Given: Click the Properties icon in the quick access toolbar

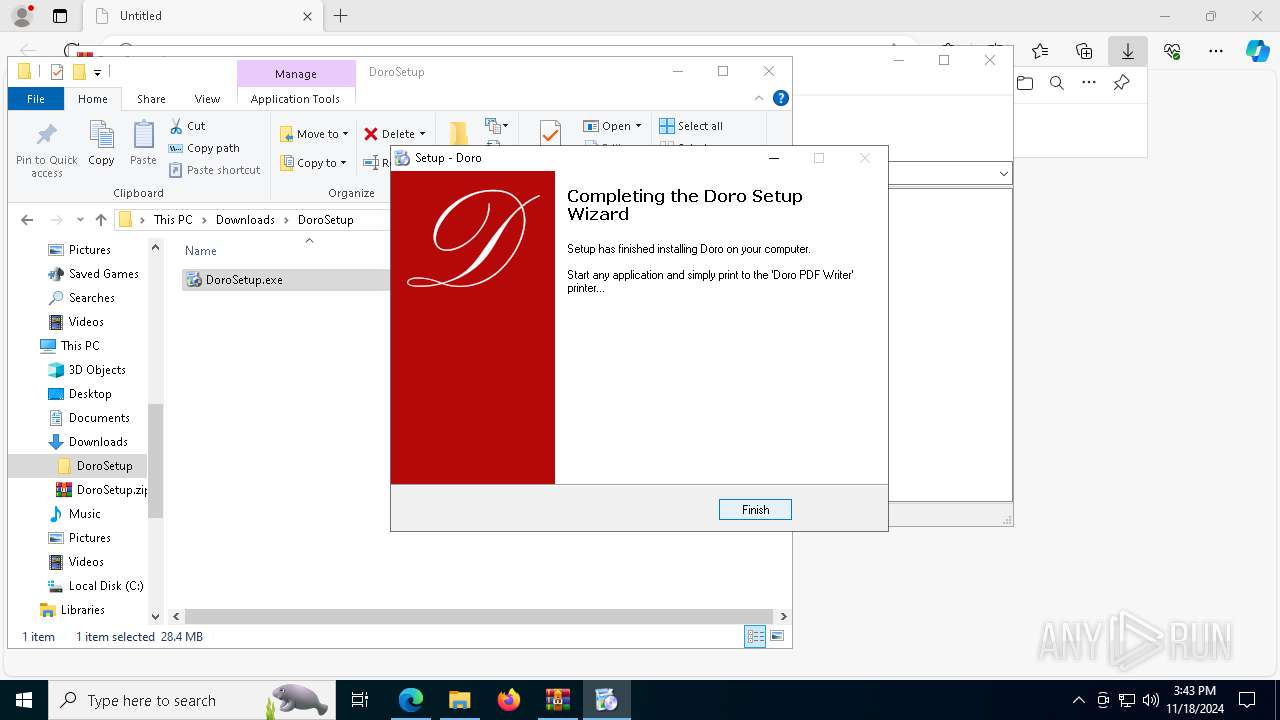Looking at the screenshot, I should 56,72.
